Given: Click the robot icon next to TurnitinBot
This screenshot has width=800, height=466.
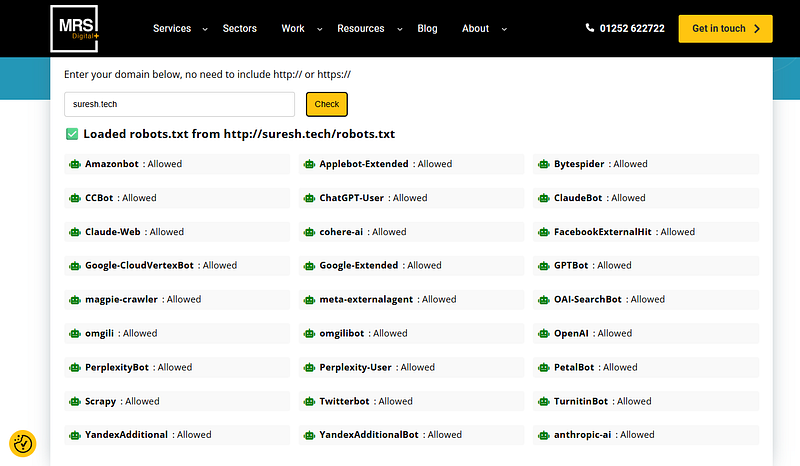Looking at the screenshot, I should pos(544,402).
